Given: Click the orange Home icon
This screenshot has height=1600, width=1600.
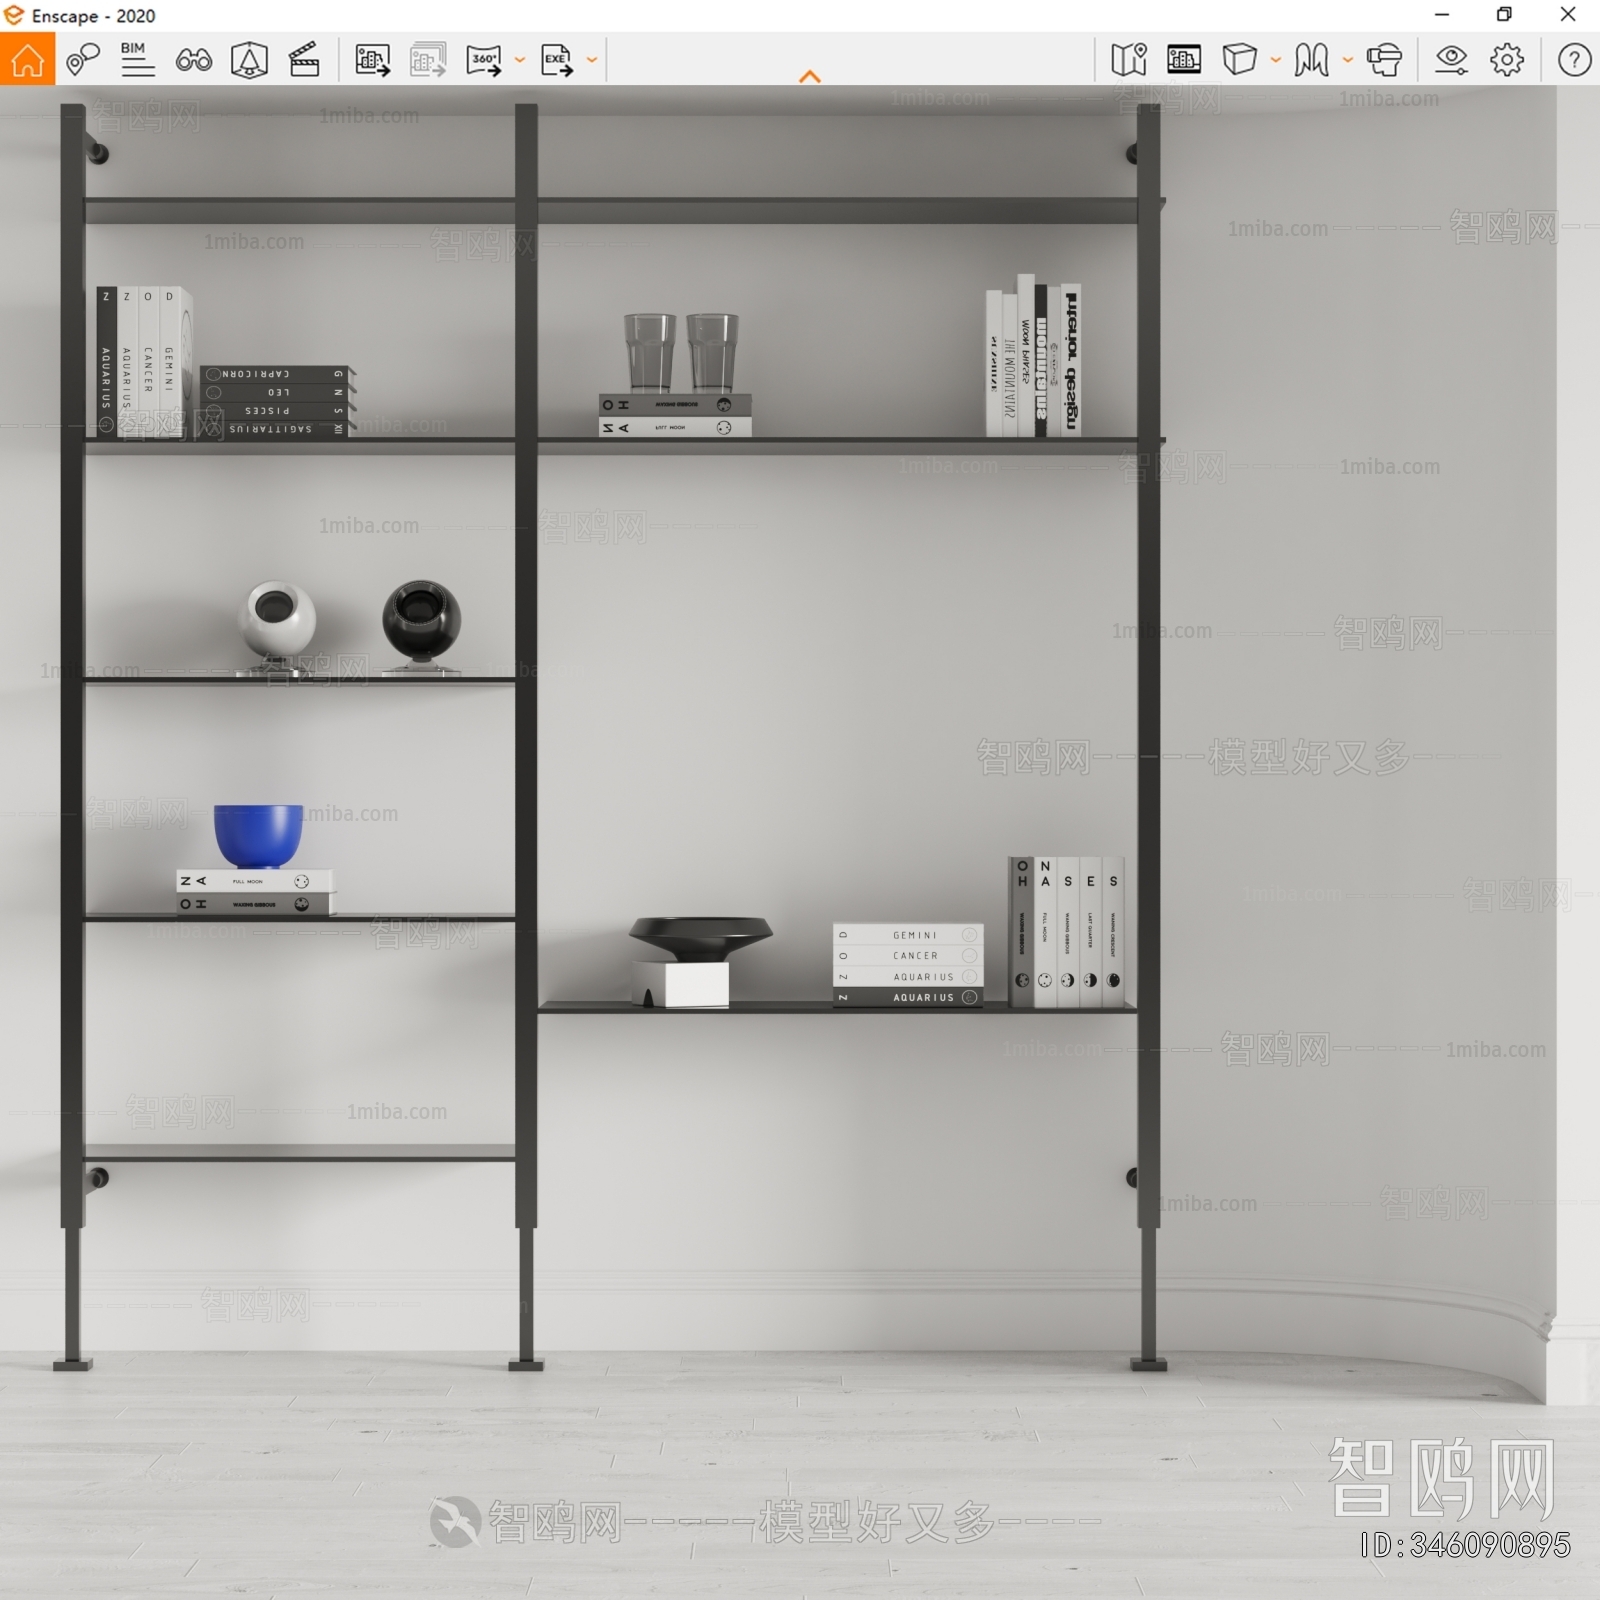Looking at the screenshot, I should 27,59.
